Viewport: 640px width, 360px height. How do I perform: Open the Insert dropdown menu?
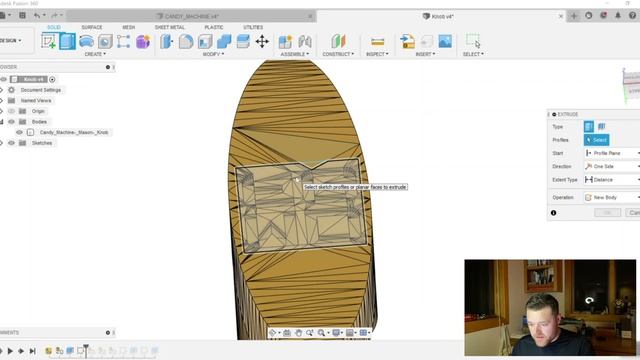coord(425,54)
